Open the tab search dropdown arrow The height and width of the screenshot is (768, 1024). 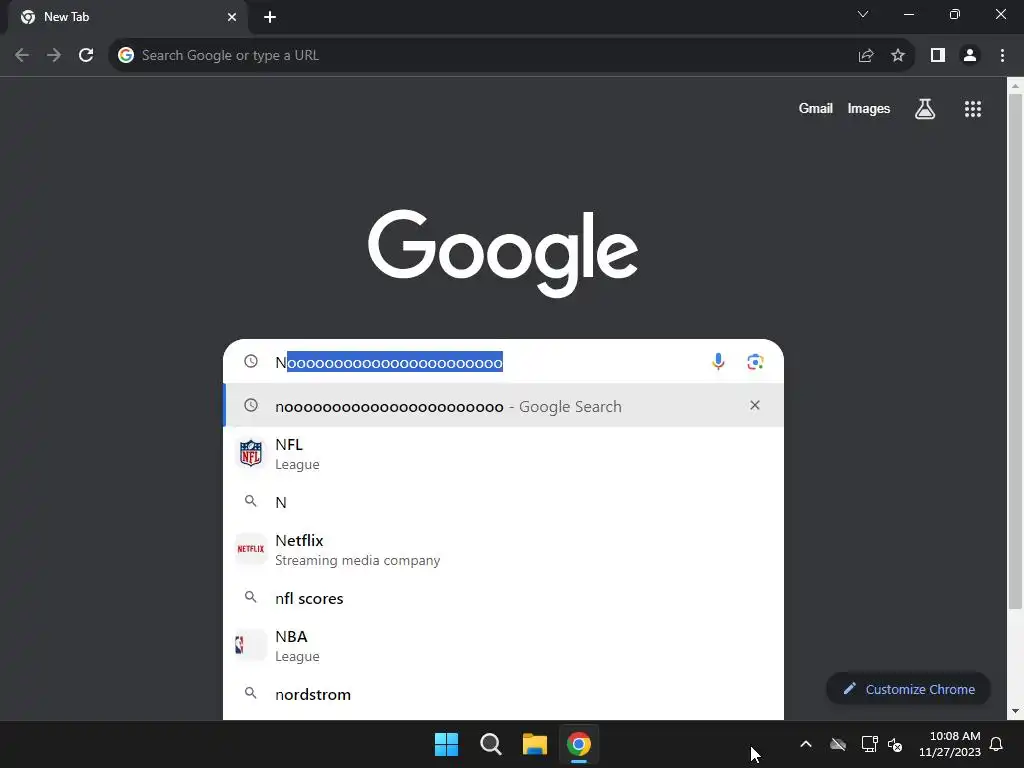(x=863, y=14)
